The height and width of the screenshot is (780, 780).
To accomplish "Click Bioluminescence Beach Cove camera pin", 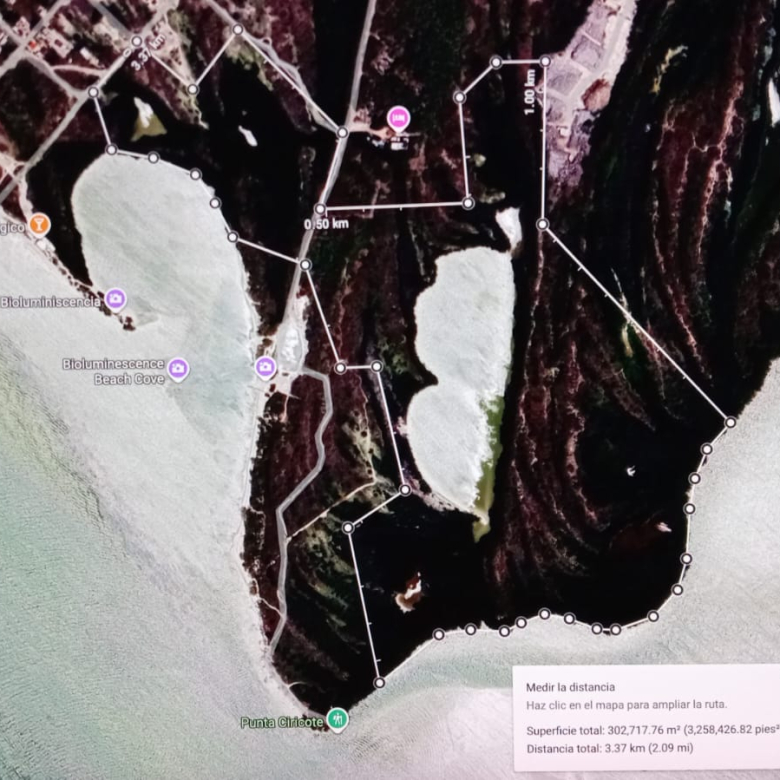I will [x=178, y=369].
